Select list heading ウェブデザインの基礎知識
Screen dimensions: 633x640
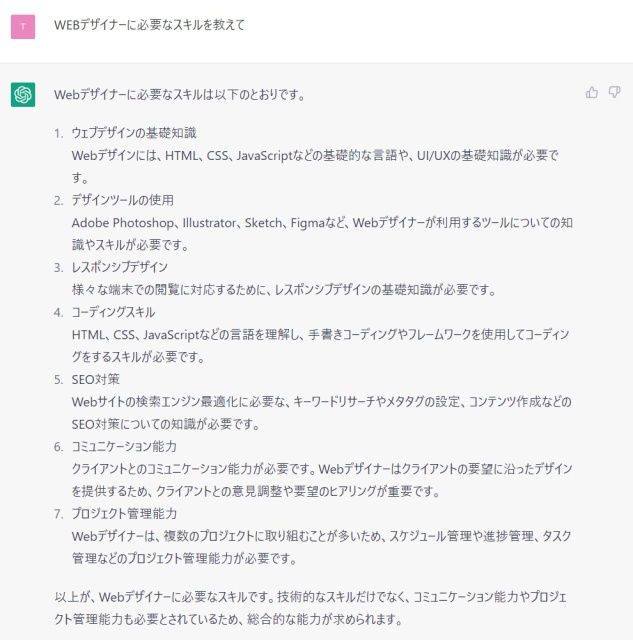134,133
